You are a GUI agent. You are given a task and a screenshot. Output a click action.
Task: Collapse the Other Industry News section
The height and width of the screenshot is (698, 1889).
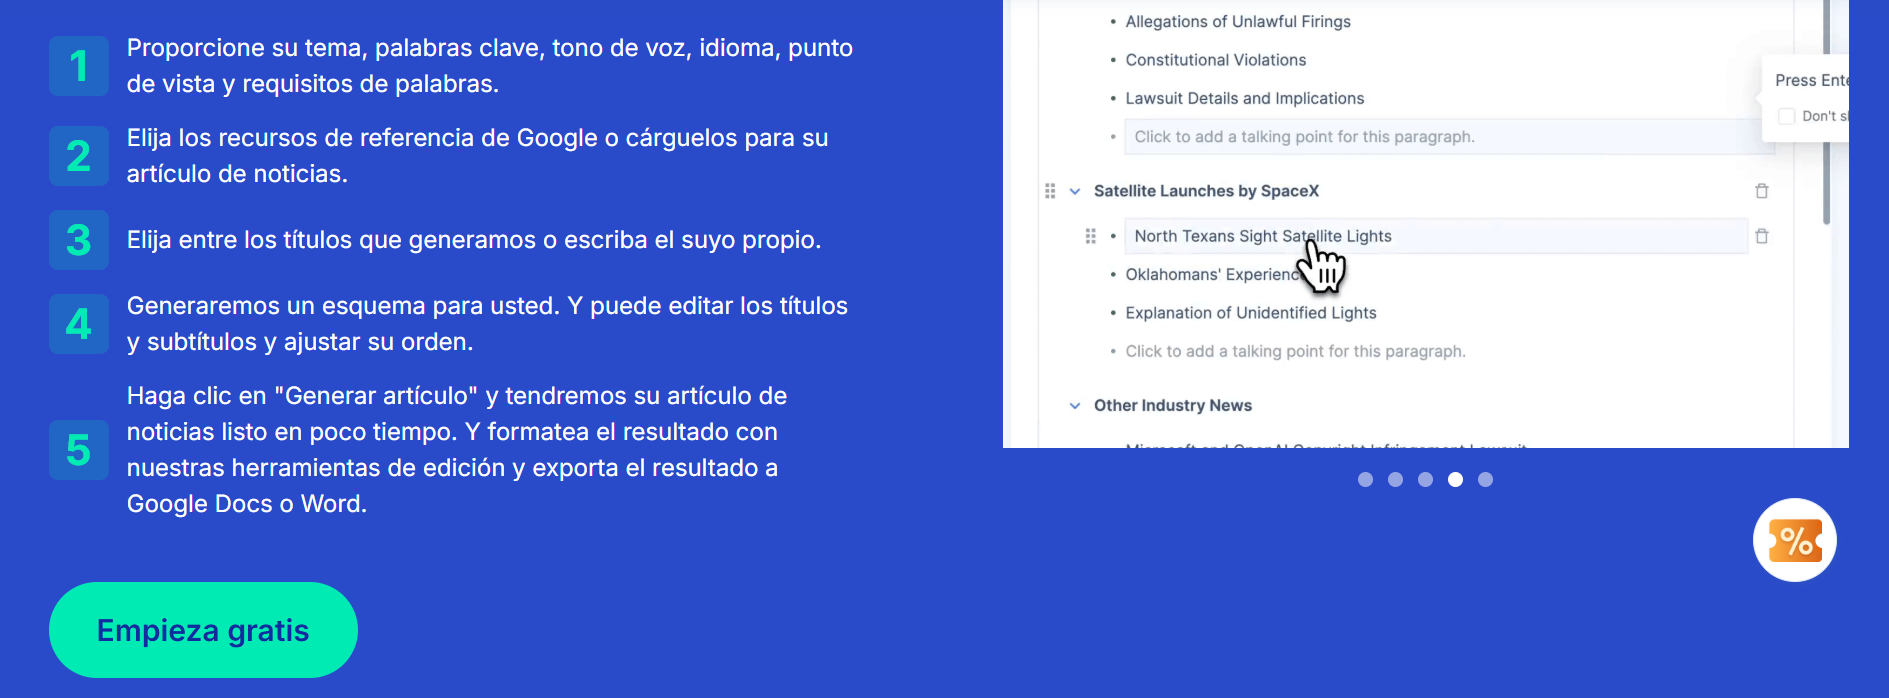(1075, 405)
